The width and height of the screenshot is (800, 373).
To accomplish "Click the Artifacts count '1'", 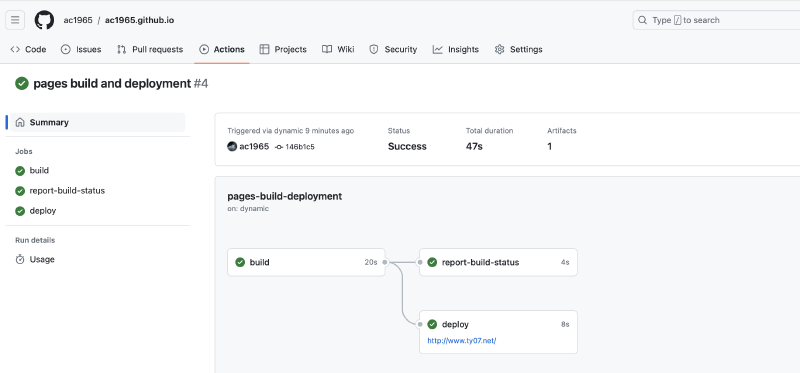I will point(549,146).
